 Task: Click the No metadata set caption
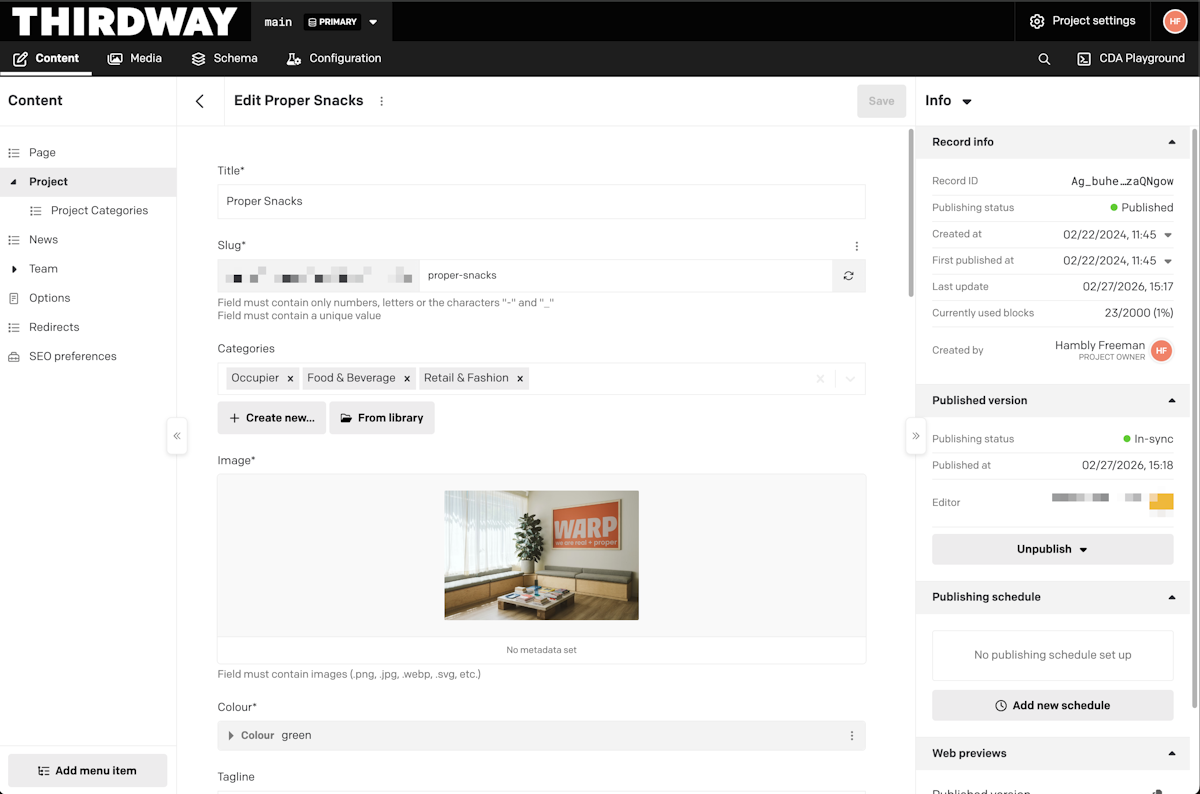point(541,650)
